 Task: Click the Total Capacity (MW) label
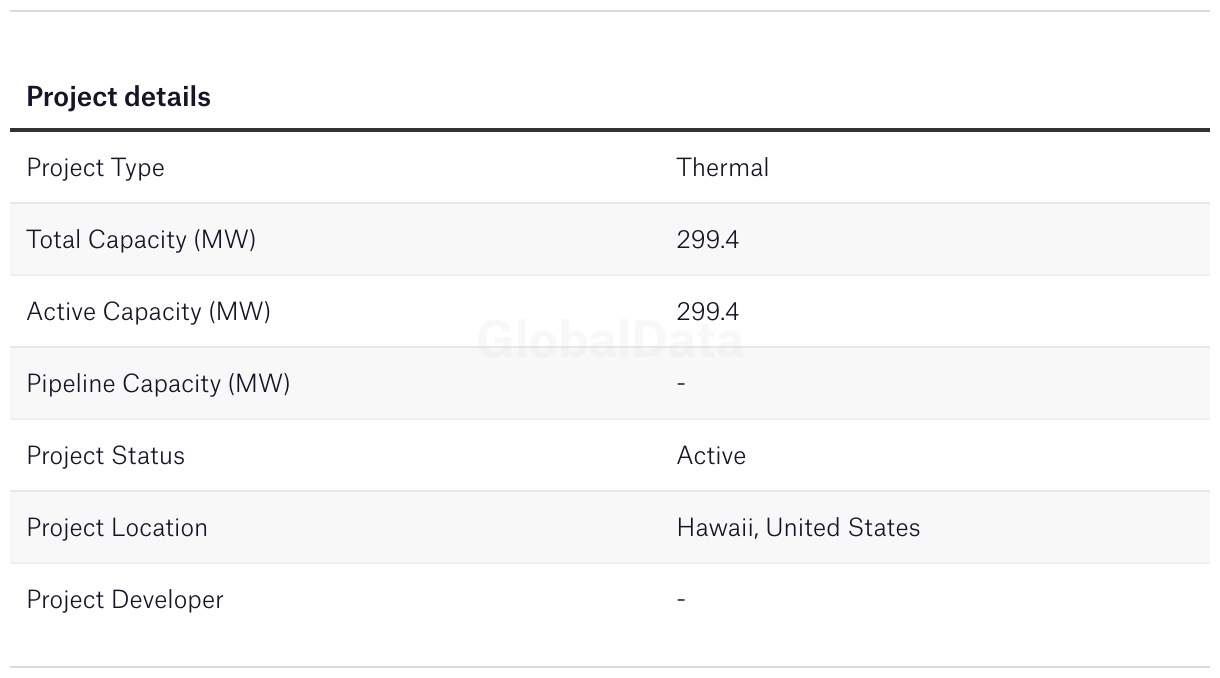141,240
